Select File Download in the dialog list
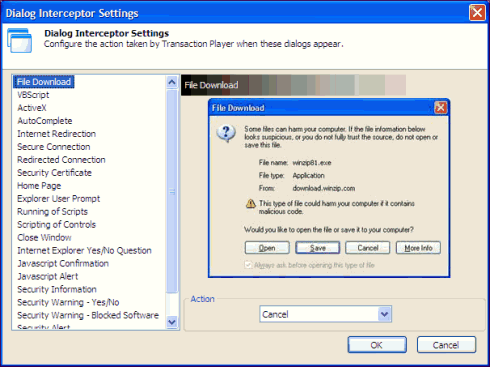Screen dimensions: 490x367 click(x=44, y=82)
